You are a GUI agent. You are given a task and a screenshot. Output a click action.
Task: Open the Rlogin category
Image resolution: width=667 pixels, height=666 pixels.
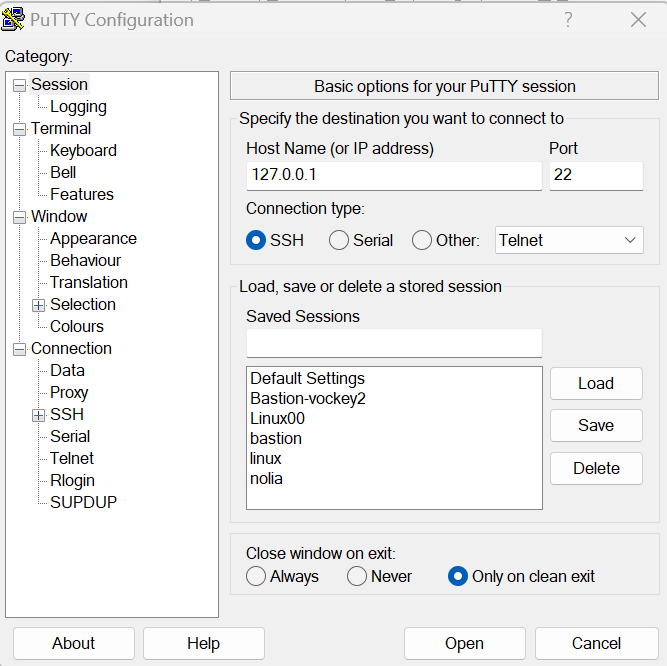72,481
